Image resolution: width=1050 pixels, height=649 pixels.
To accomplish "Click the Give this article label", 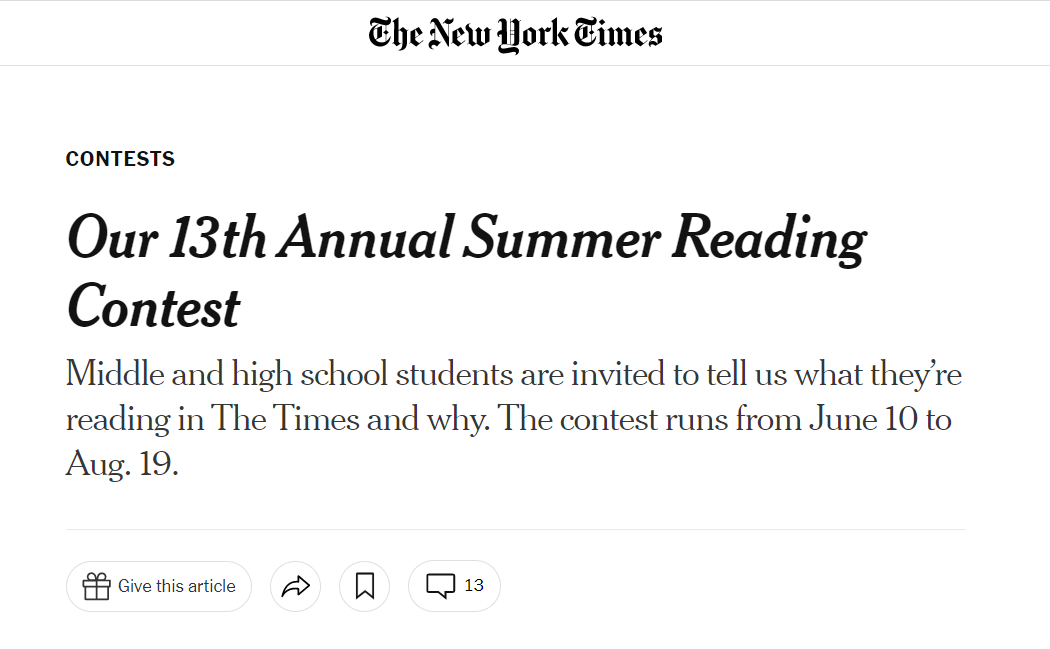I will pyautogui.click(x=177, y=586).
